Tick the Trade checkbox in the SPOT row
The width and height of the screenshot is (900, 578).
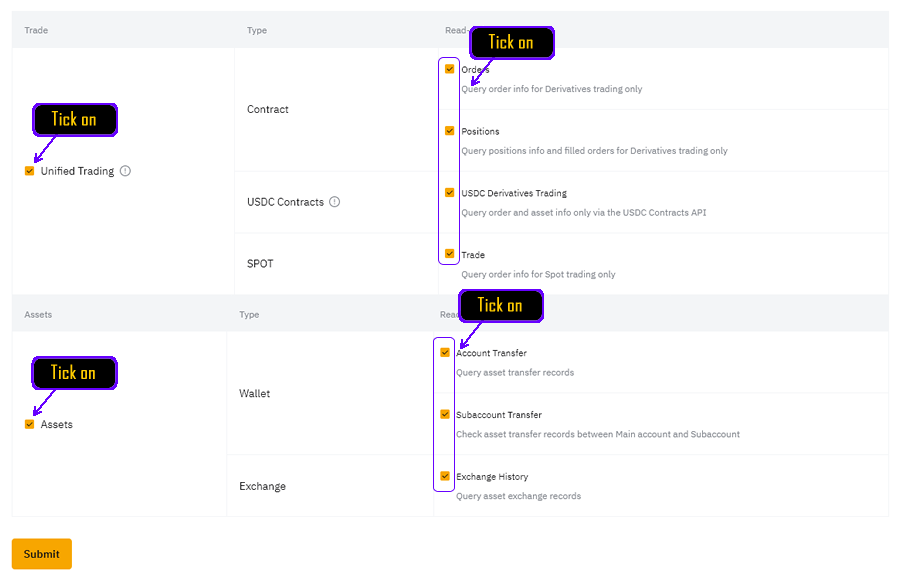pyautogui.click(x=449, y=253)
